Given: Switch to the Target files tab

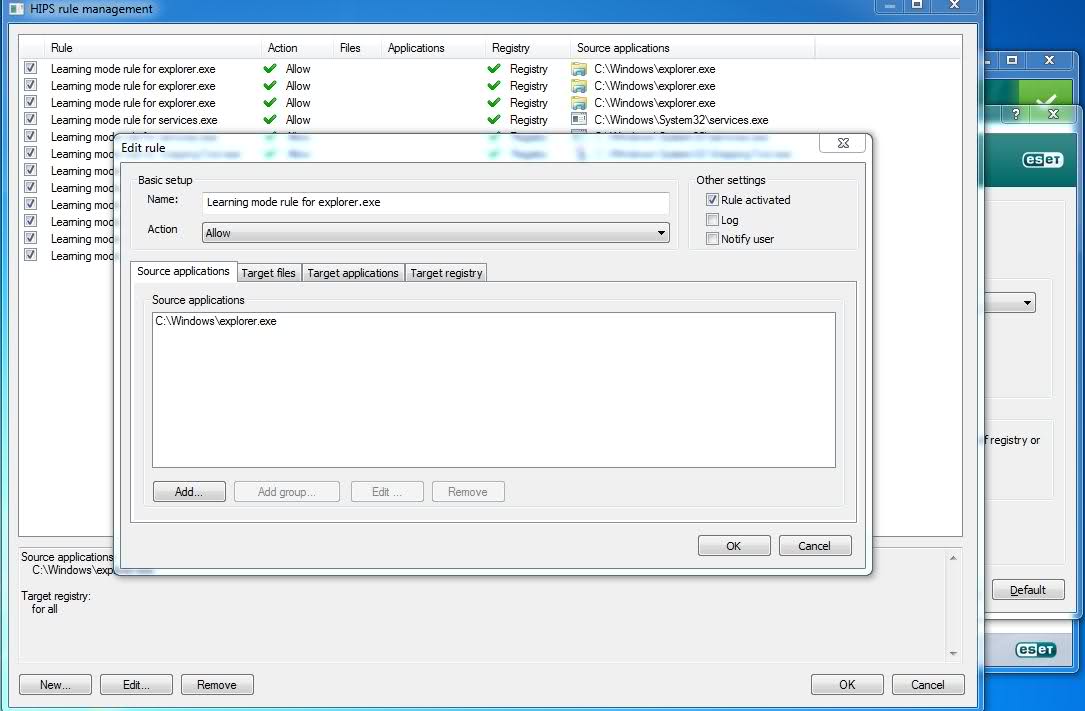Looking at the screenshot, I should (269, 273).
